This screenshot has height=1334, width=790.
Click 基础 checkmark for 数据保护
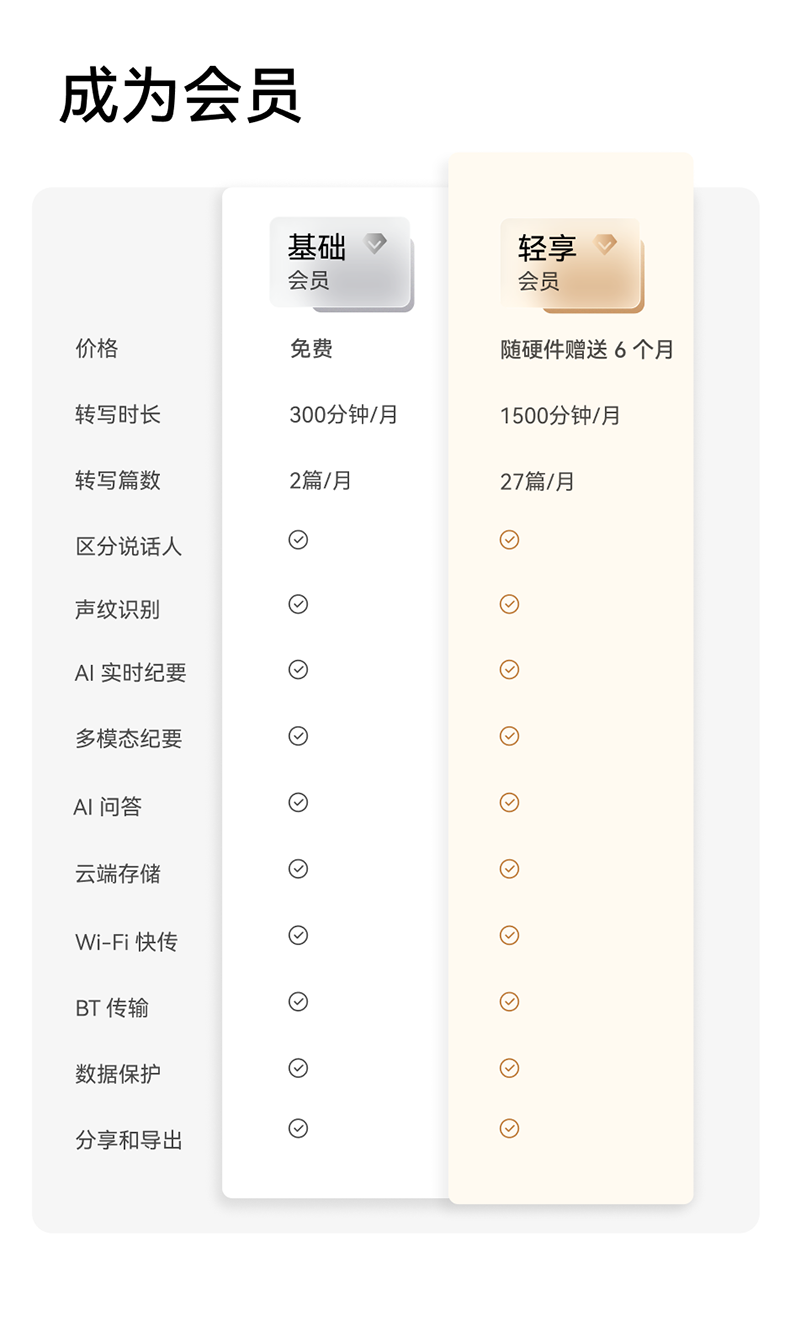pyautogui.click(x=298, y=1068)
